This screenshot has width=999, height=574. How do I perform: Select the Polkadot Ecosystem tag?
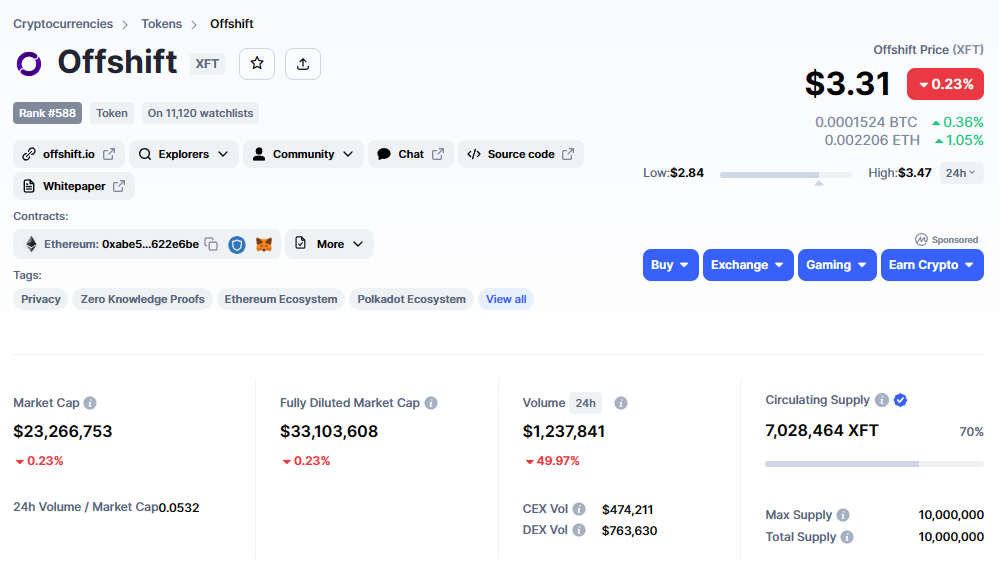coord(412,299)
